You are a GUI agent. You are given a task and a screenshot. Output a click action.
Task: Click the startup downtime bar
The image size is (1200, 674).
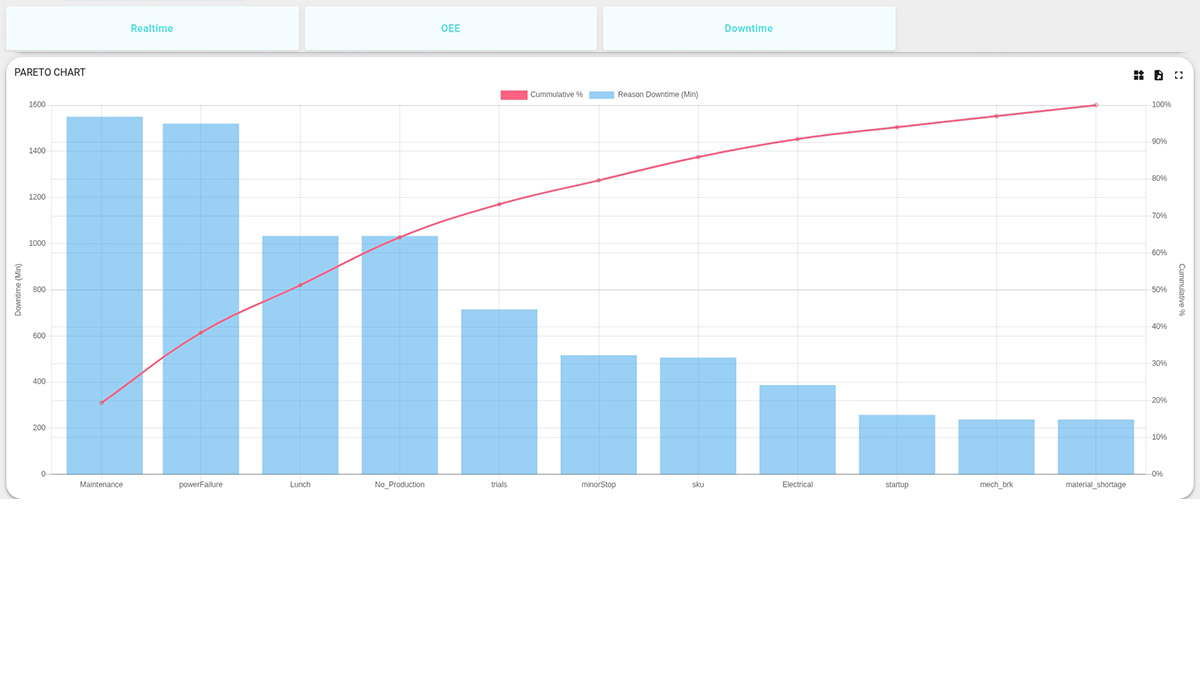tap(895, 445)
